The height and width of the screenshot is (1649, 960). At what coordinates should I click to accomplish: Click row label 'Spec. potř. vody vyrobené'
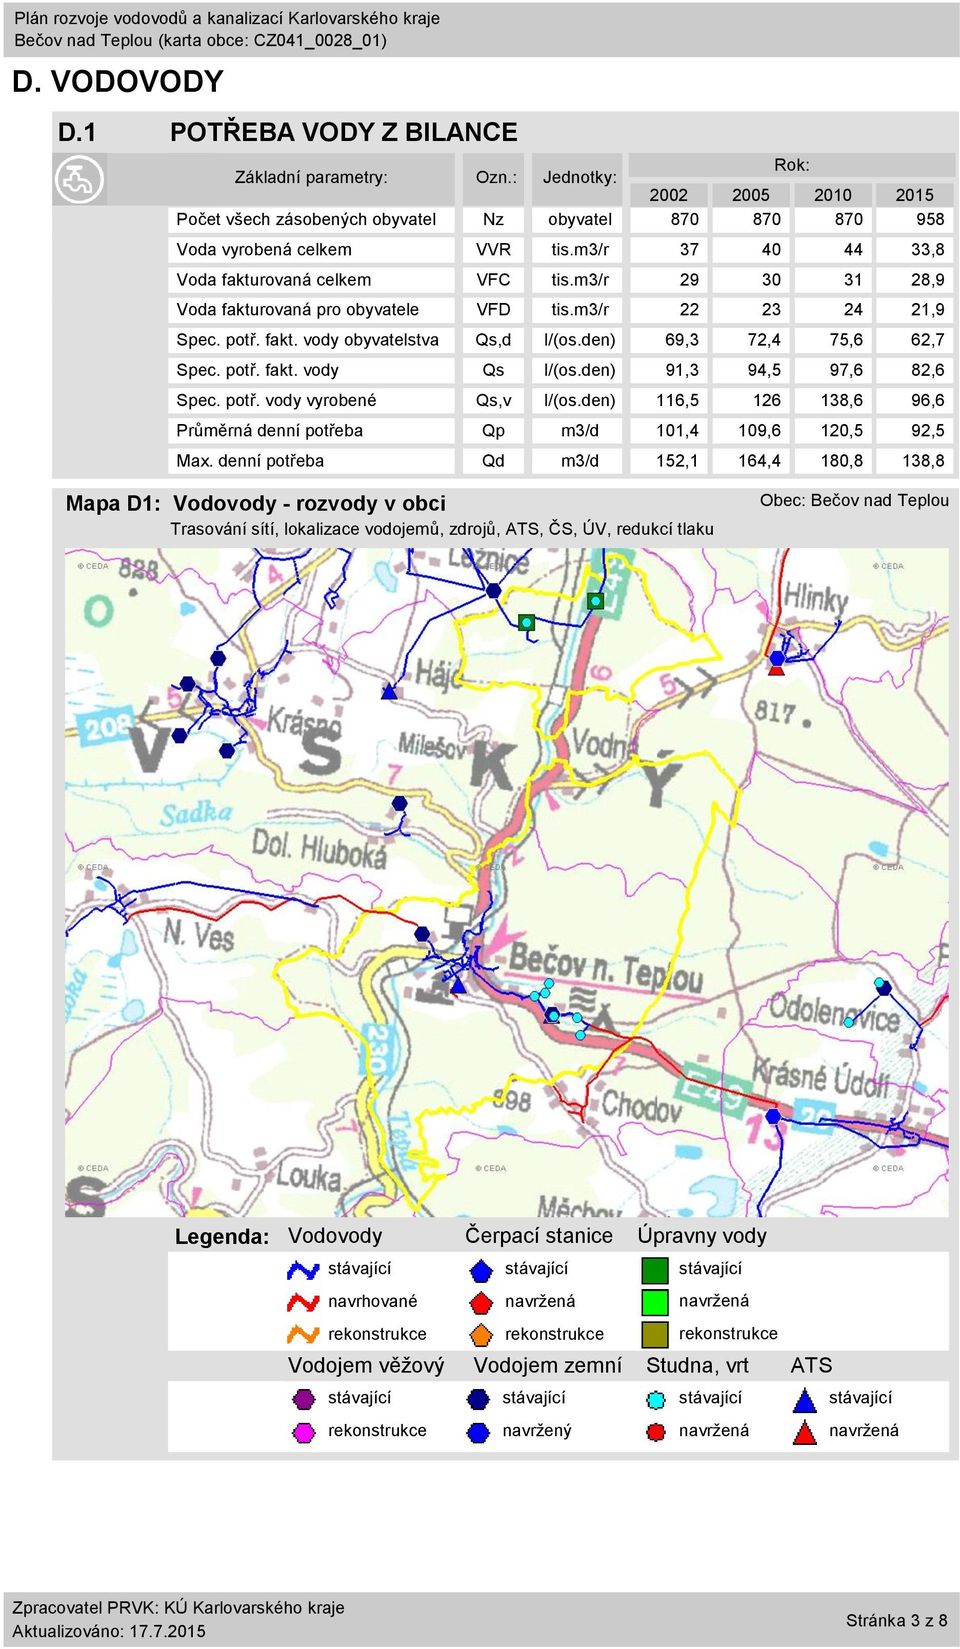coord(277,400)
